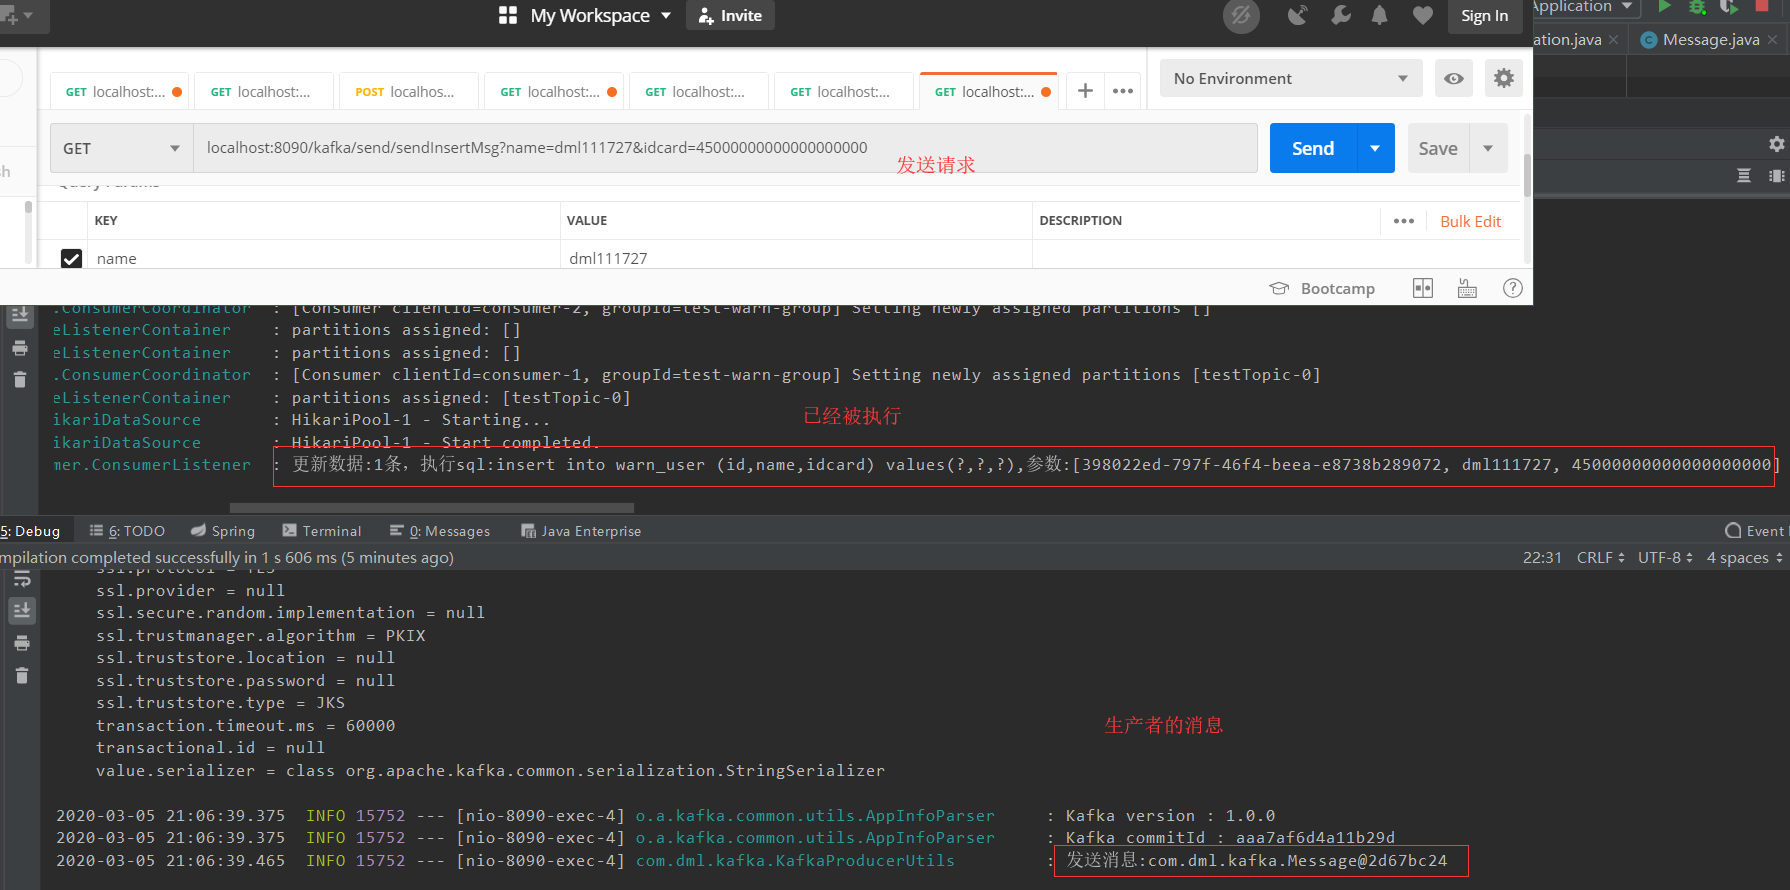Click com.dml.kafka.KafkaProducerUtils logger name

coord(795,861)
